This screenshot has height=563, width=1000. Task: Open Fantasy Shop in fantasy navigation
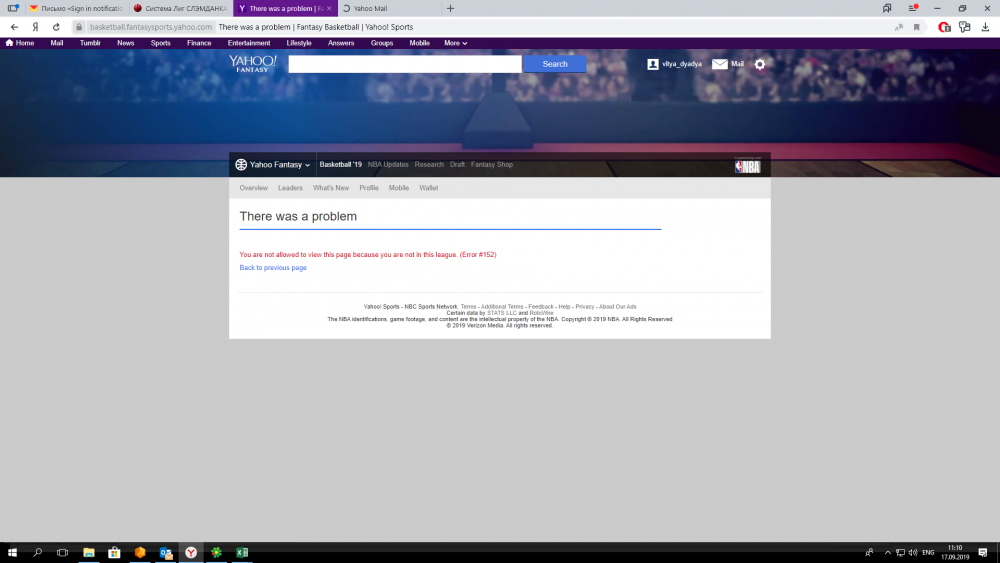(492, 165)
